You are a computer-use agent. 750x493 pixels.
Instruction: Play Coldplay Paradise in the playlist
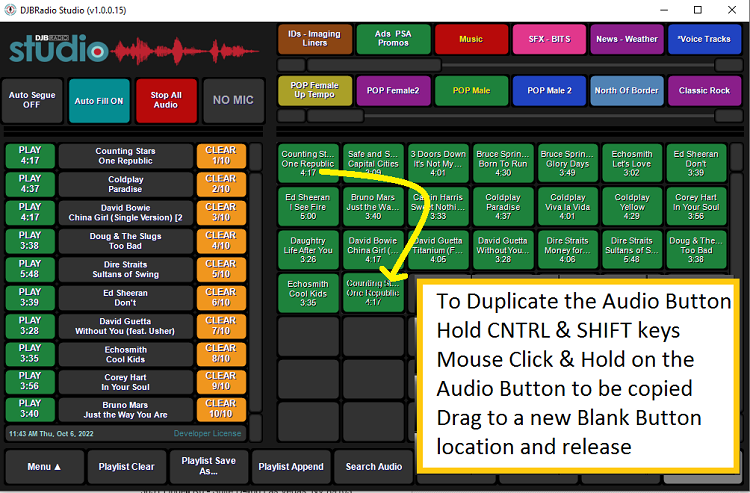pos(30,184)
